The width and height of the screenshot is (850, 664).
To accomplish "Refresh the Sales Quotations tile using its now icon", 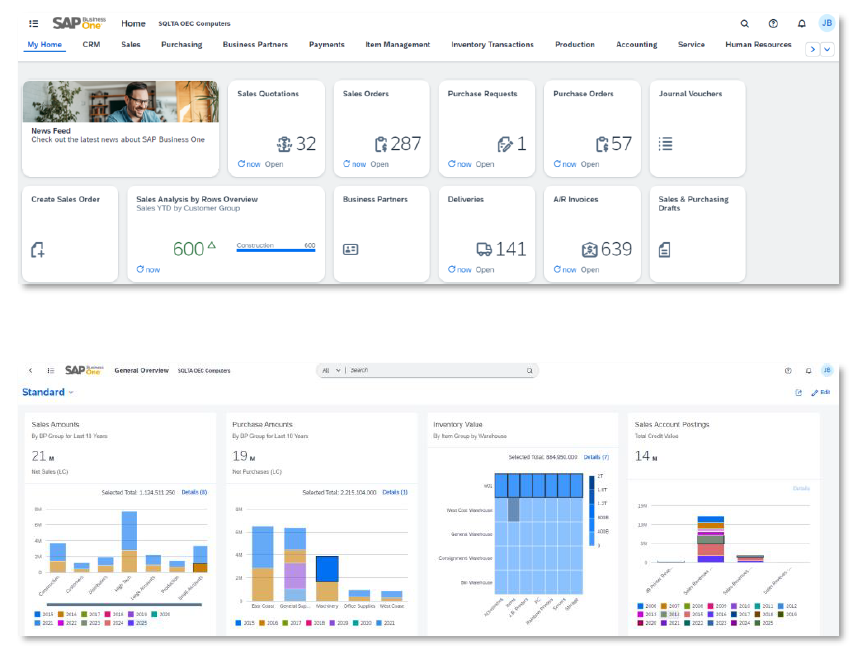I will [x=242, y=164].
